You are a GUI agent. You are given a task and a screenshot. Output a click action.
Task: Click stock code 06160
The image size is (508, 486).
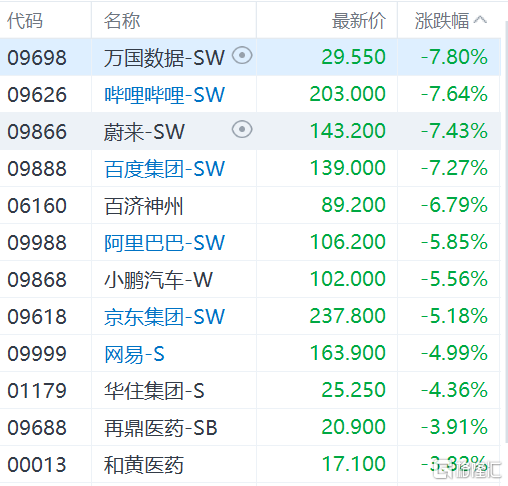(37, 205)
